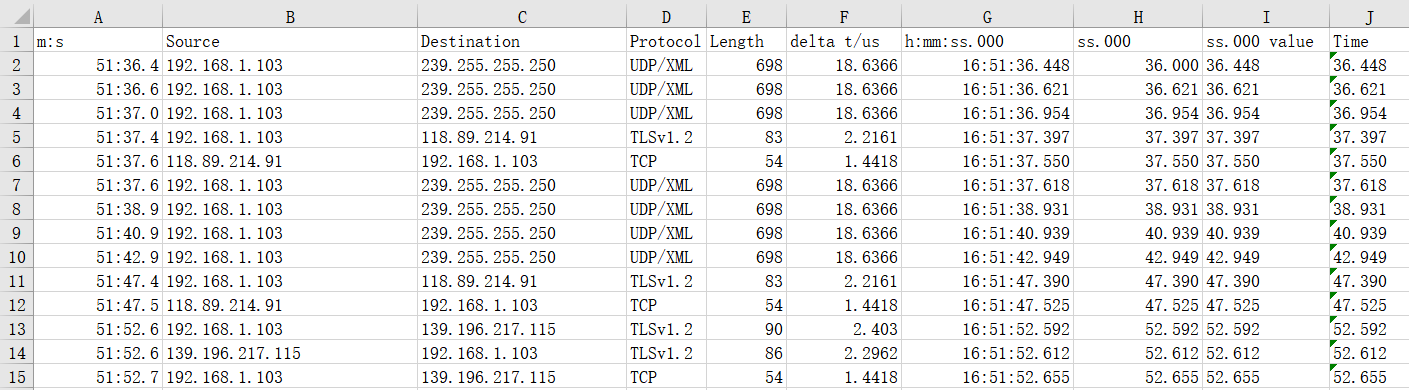Select row 13 header
The width and height of the screenshot is (1409, 390).
click(x=17, y=329)
